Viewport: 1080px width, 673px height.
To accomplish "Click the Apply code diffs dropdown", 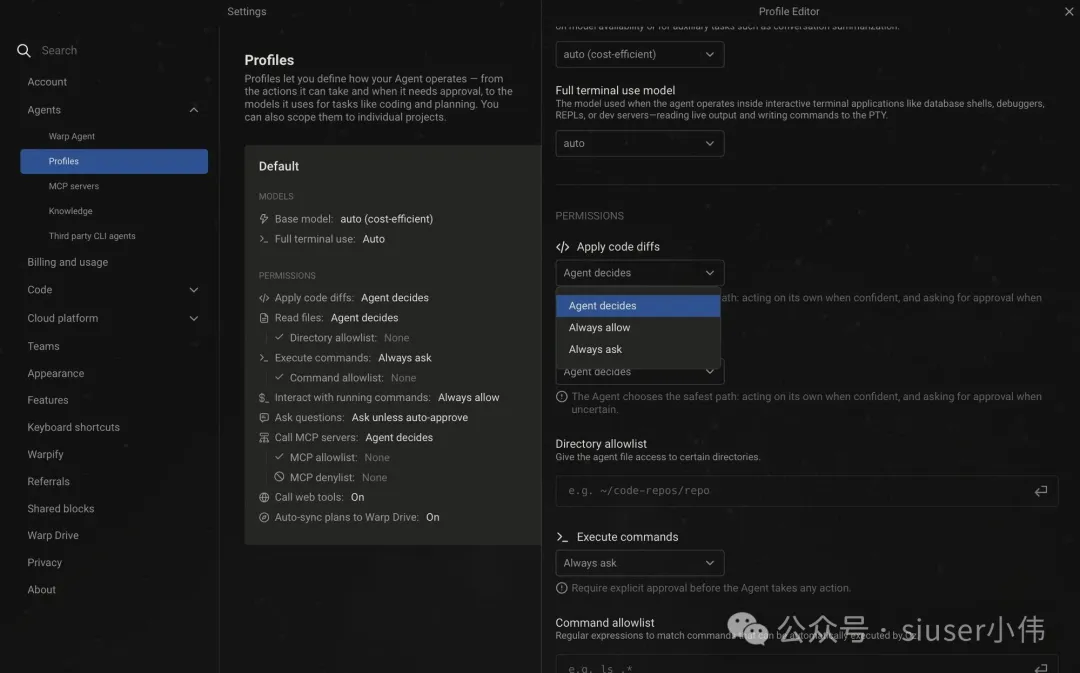I will pos(640,273).
